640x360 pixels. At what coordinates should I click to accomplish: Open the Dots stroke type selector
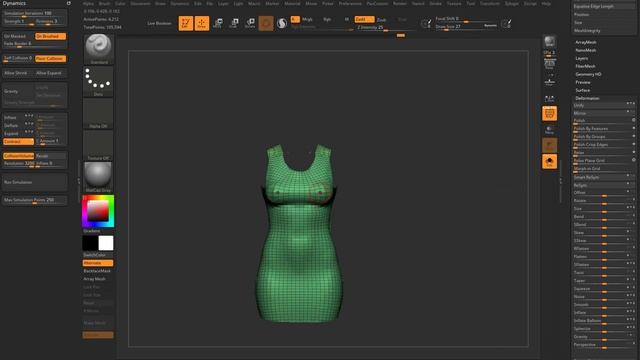pyautogui.click(x=98, y=81)
